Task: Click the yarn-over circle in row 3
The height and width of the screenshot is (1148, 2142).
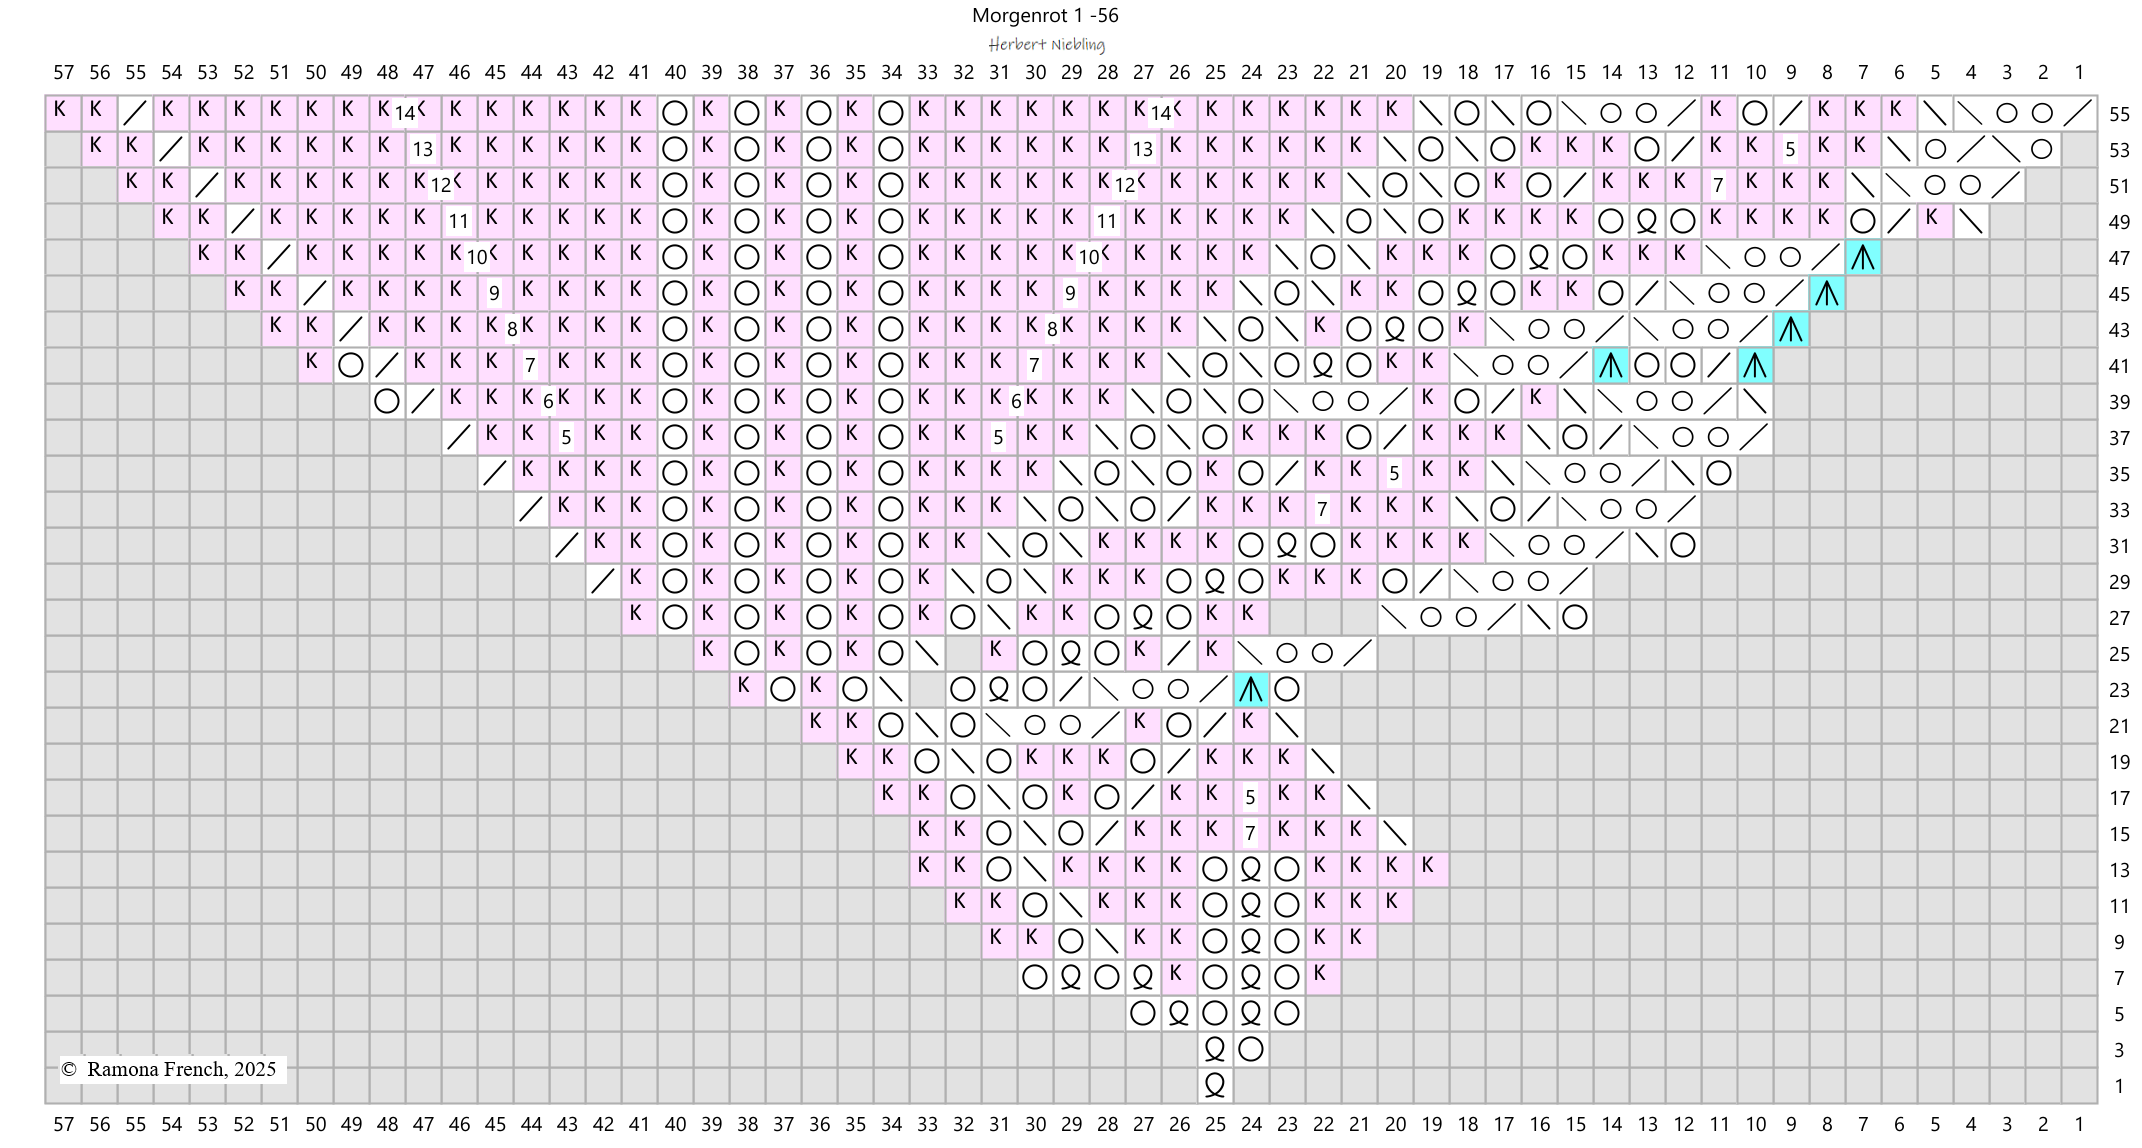Action: click(1251, 1049)
